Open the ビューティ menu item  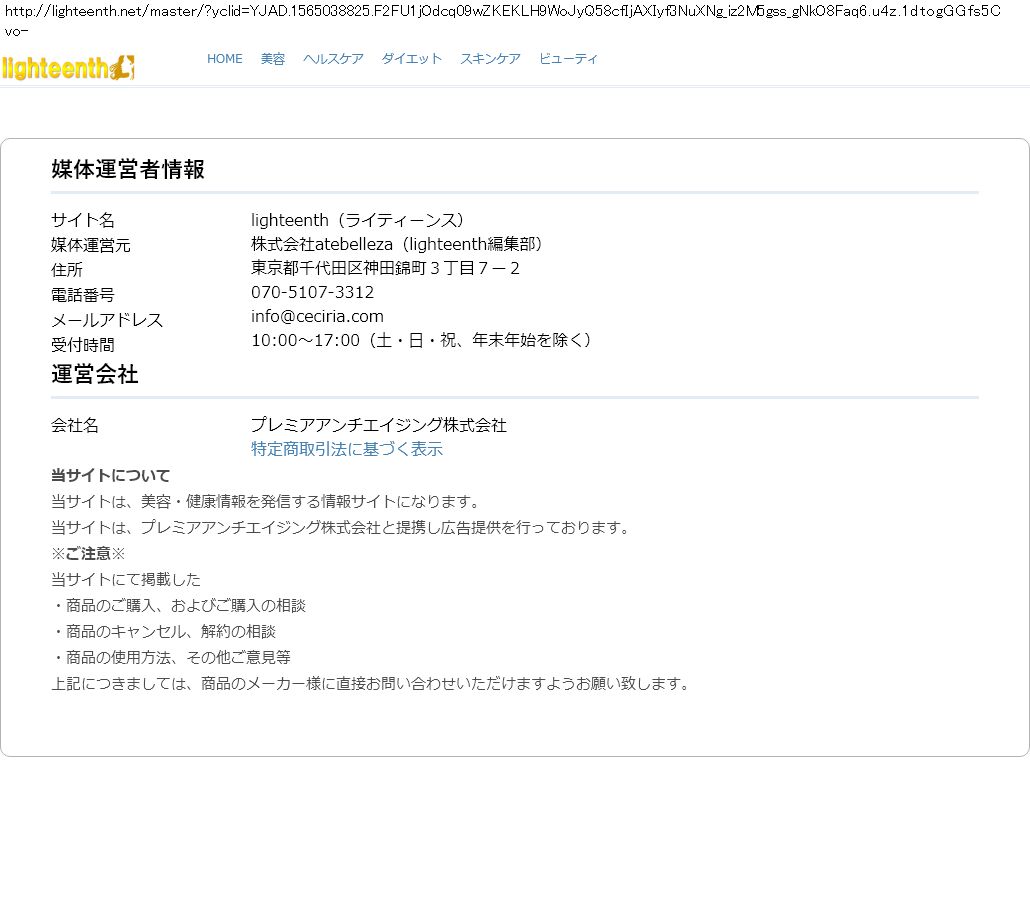point(568,59)
